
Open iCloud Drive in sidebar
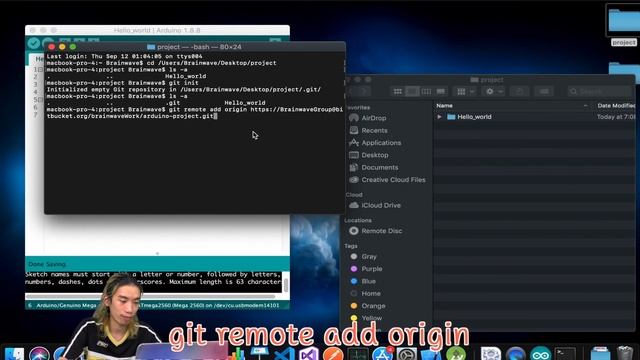(x=375, y=205)
